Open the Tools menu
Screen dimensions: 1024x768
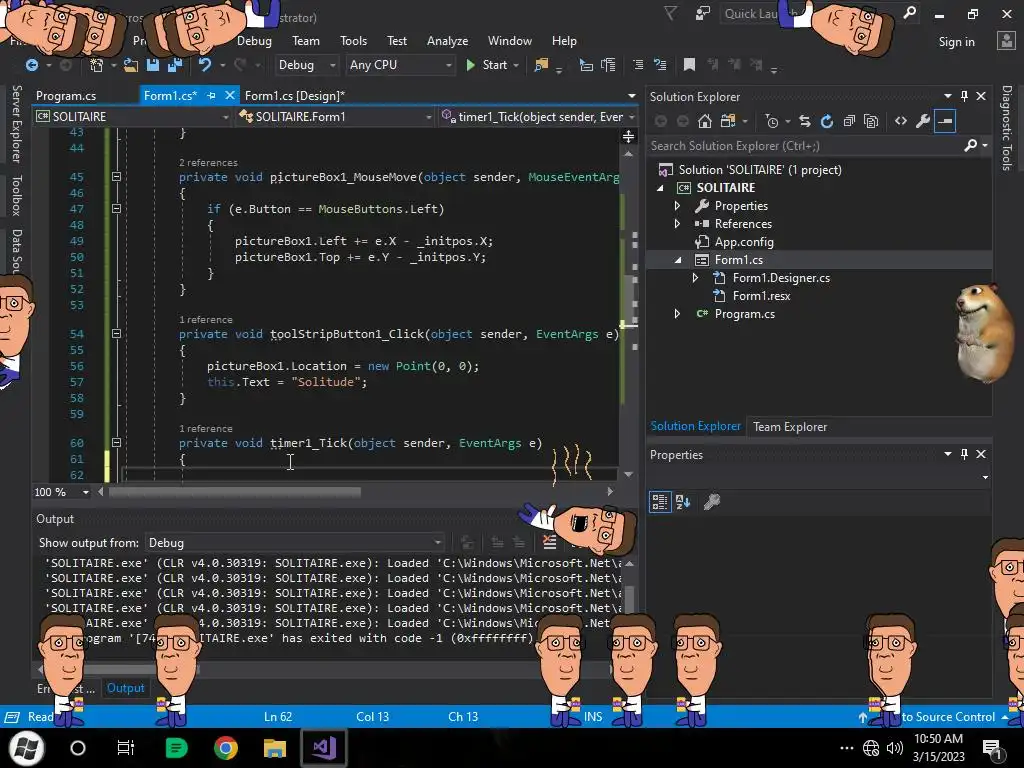(353, 40)
